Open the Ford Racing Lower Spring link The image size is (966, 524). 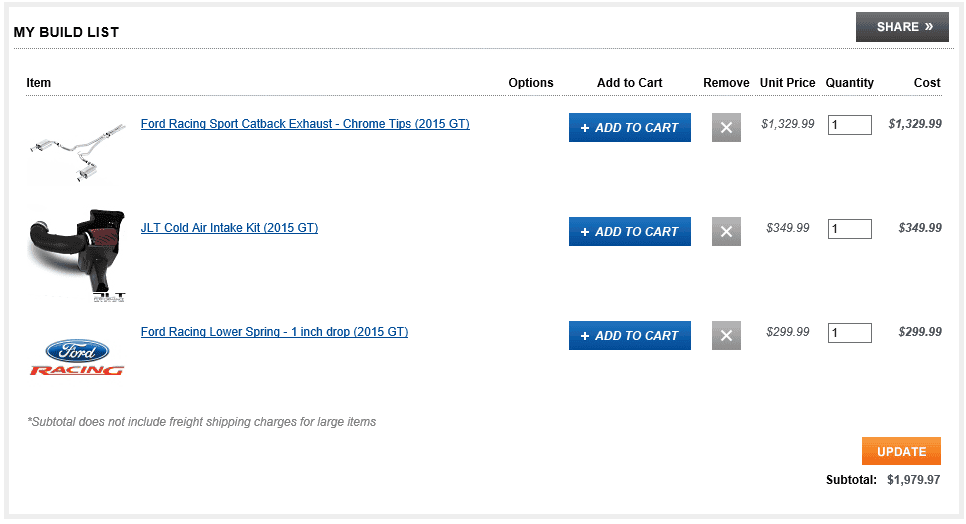point(274,332)
